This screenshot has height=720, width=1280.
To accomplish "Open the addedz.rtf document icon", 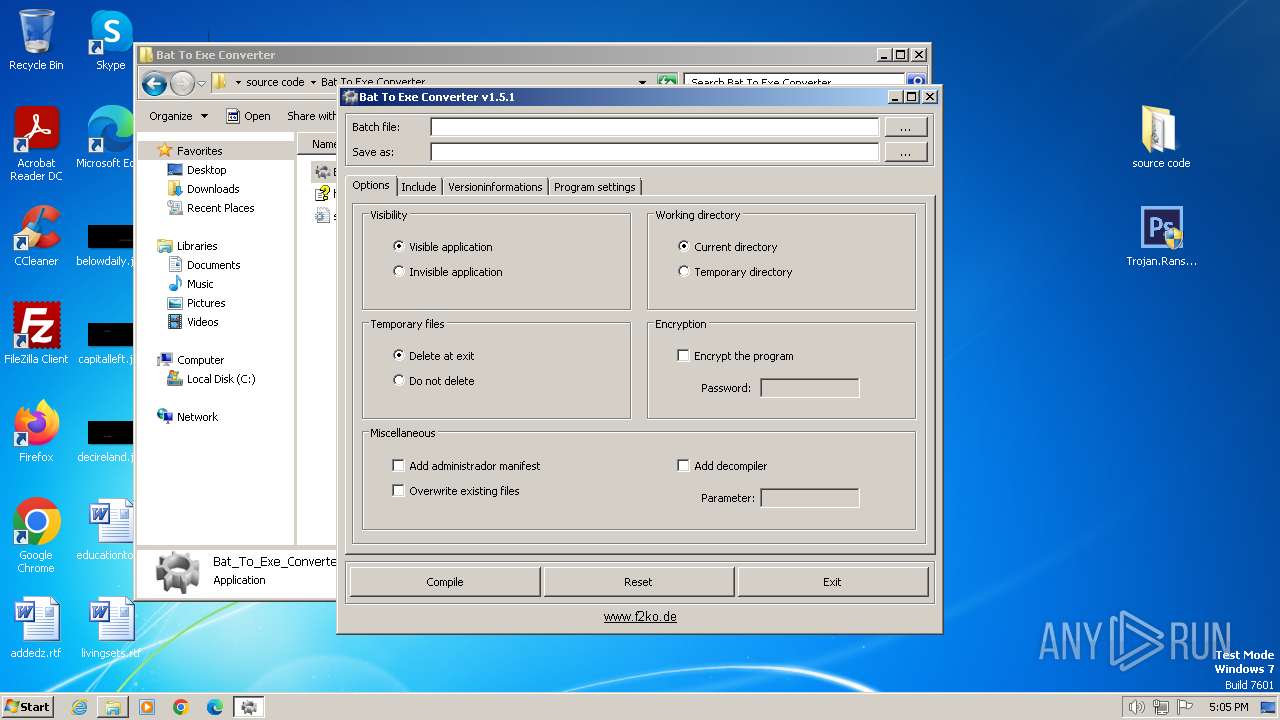I will pos(36,628).
